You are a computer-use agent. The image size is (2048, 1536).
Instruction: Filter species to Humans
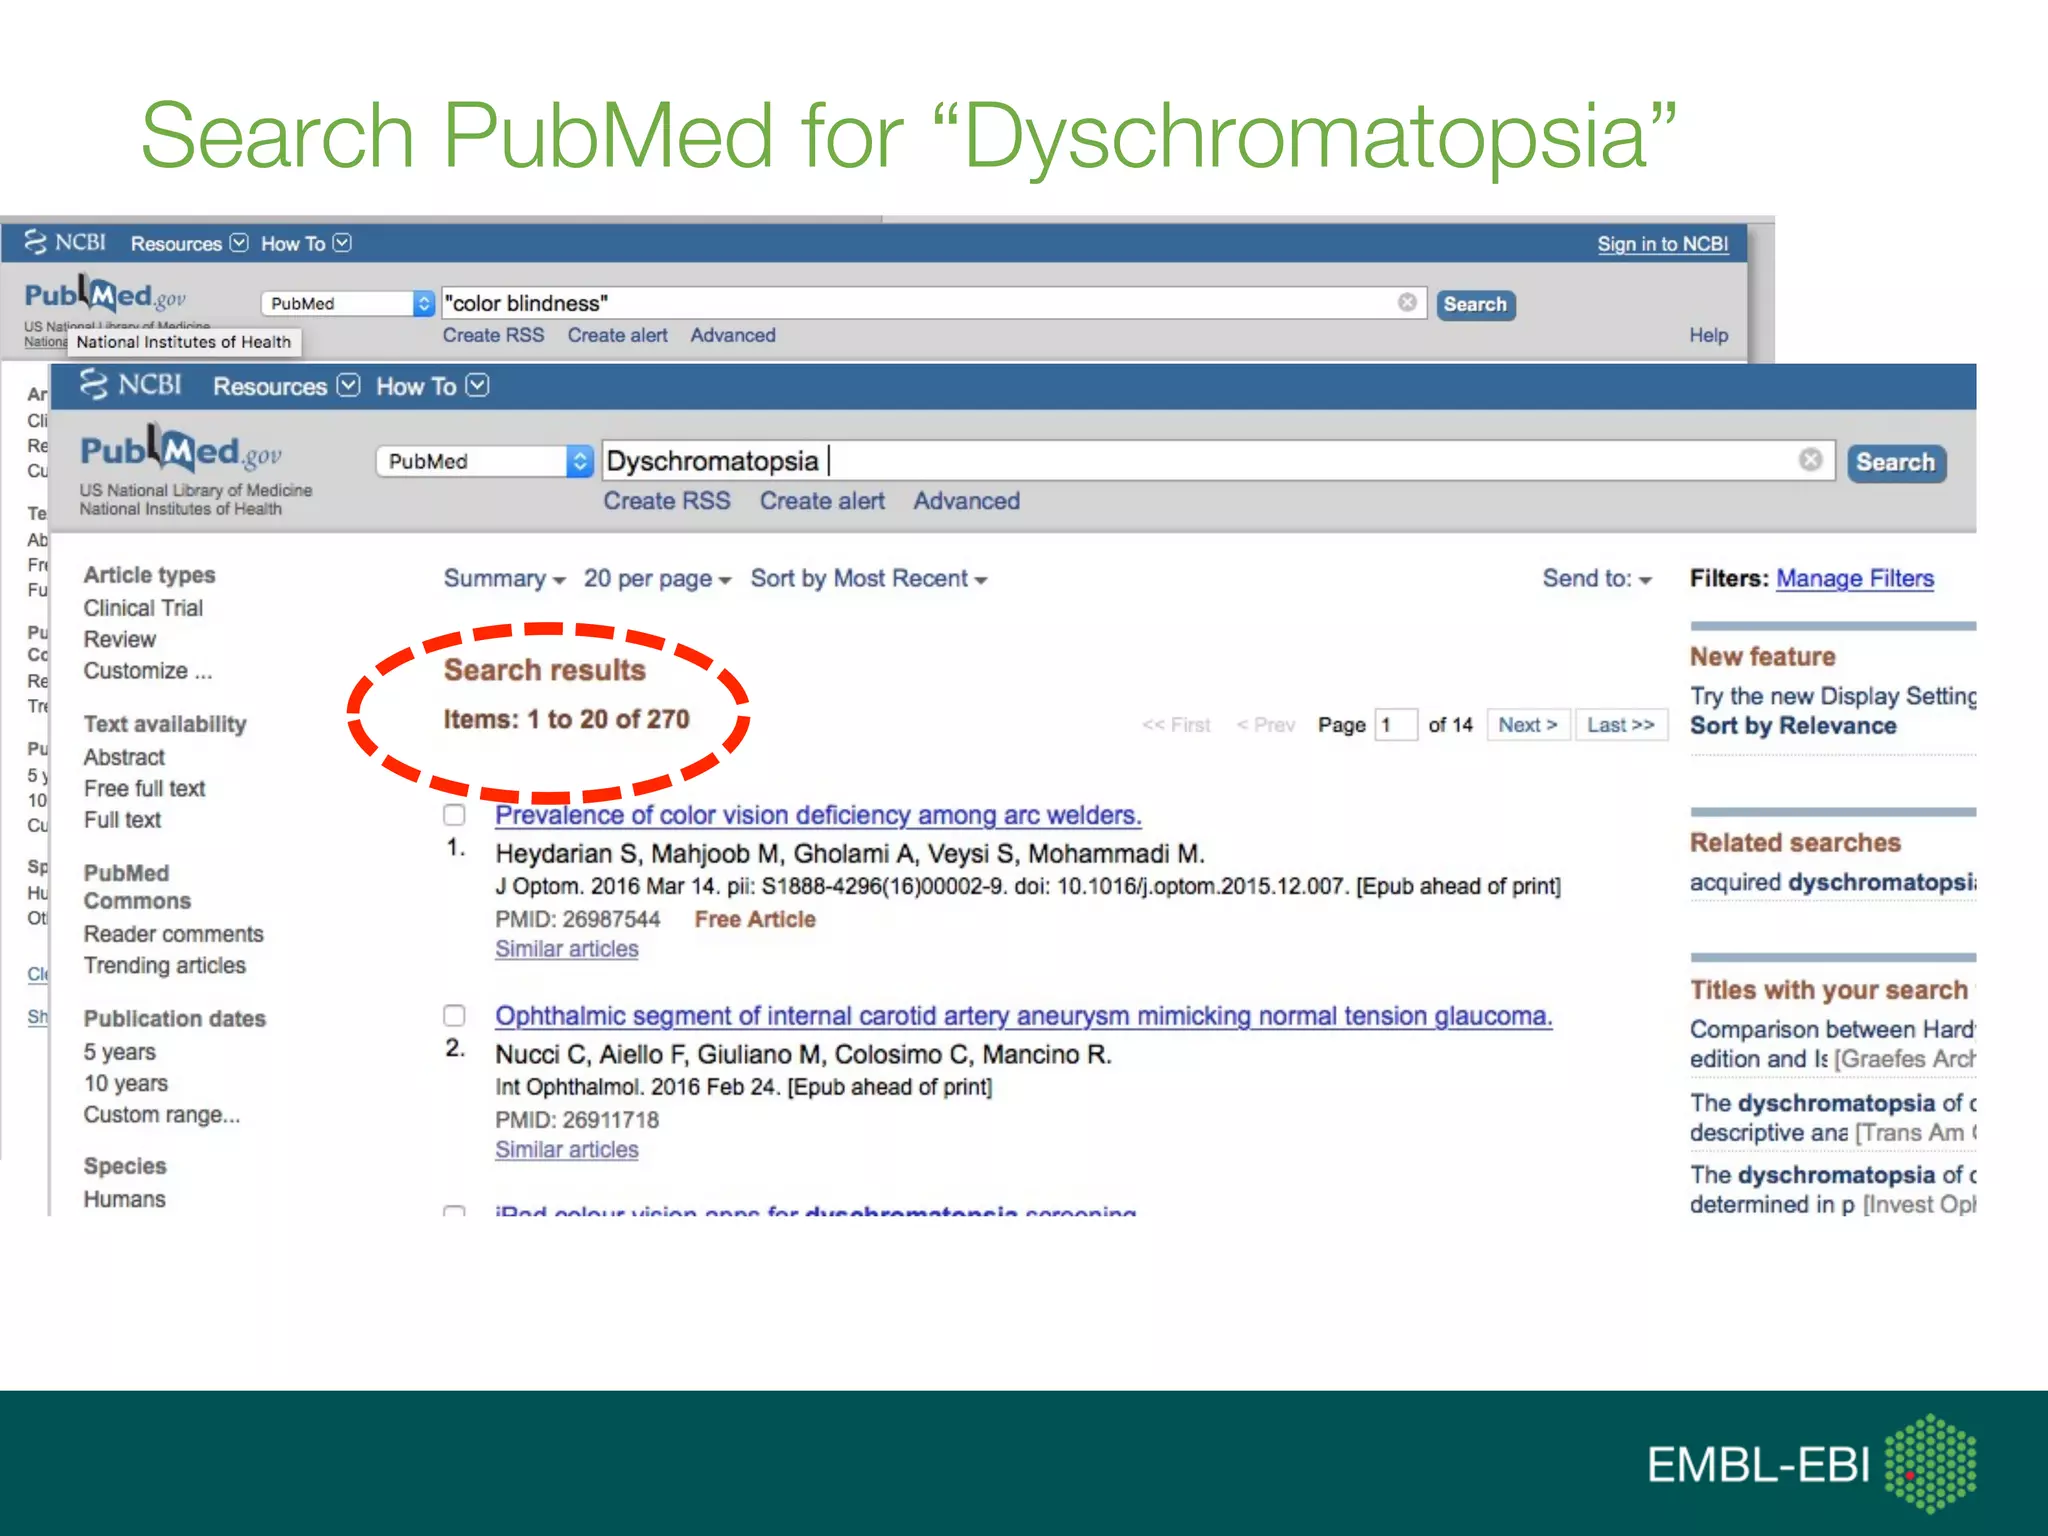(x=125, y=1199)
